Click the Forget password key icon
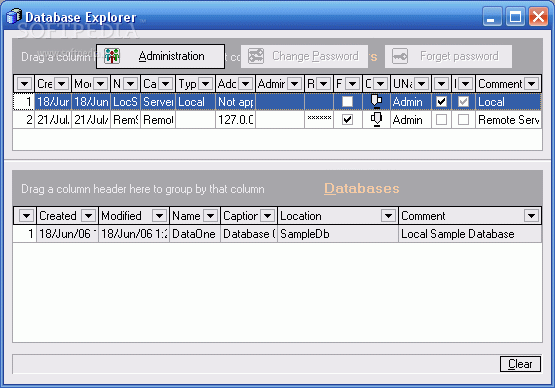The image size is (555, 388). point(400,56)
